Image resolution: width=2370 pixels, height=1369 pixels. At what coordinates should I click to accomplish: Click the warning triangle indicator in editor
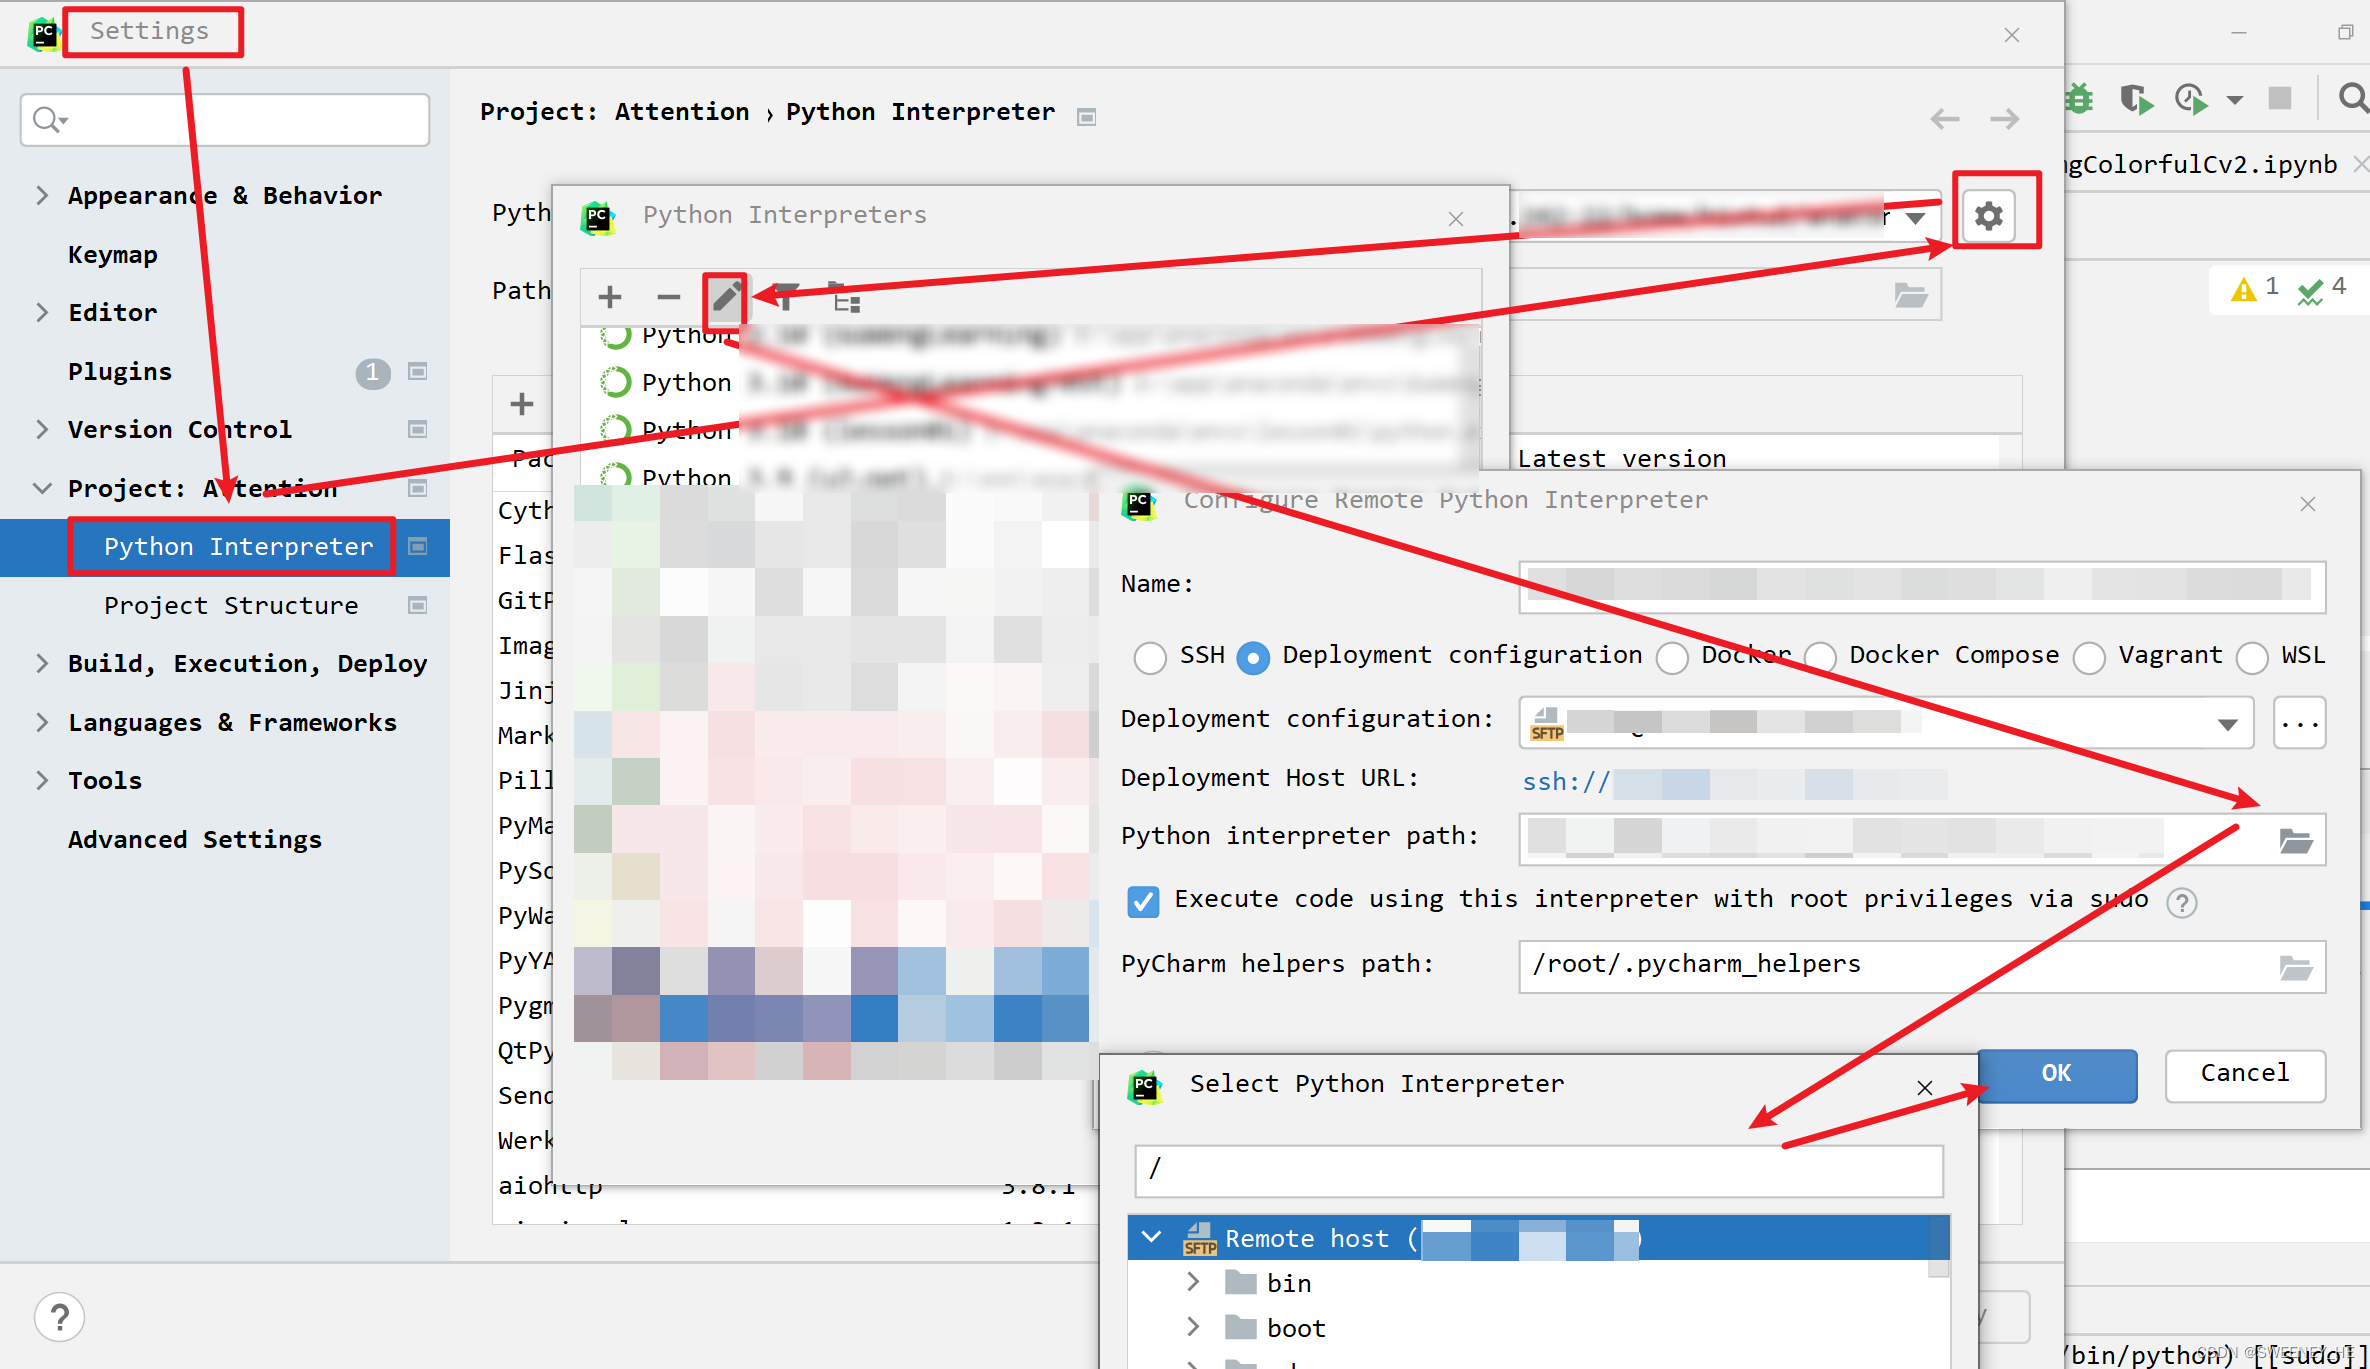click(x=2243, y=290)
